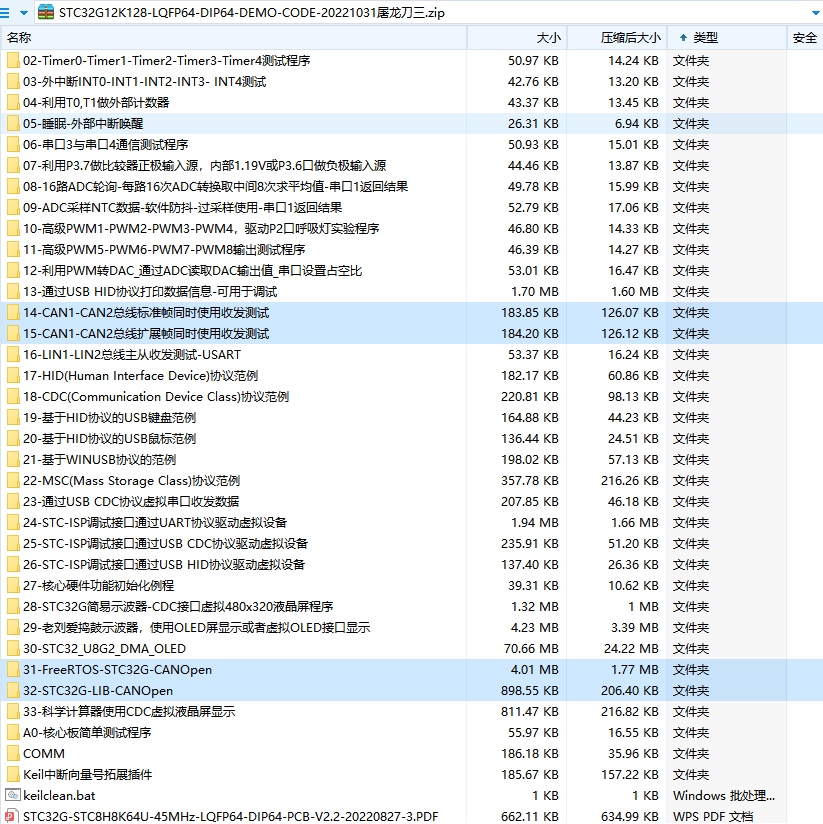The width and height of the screenshot is (823, 824).
Task: Click folder icon of 21-WINUSB row
Action: (x=13, y=460)
